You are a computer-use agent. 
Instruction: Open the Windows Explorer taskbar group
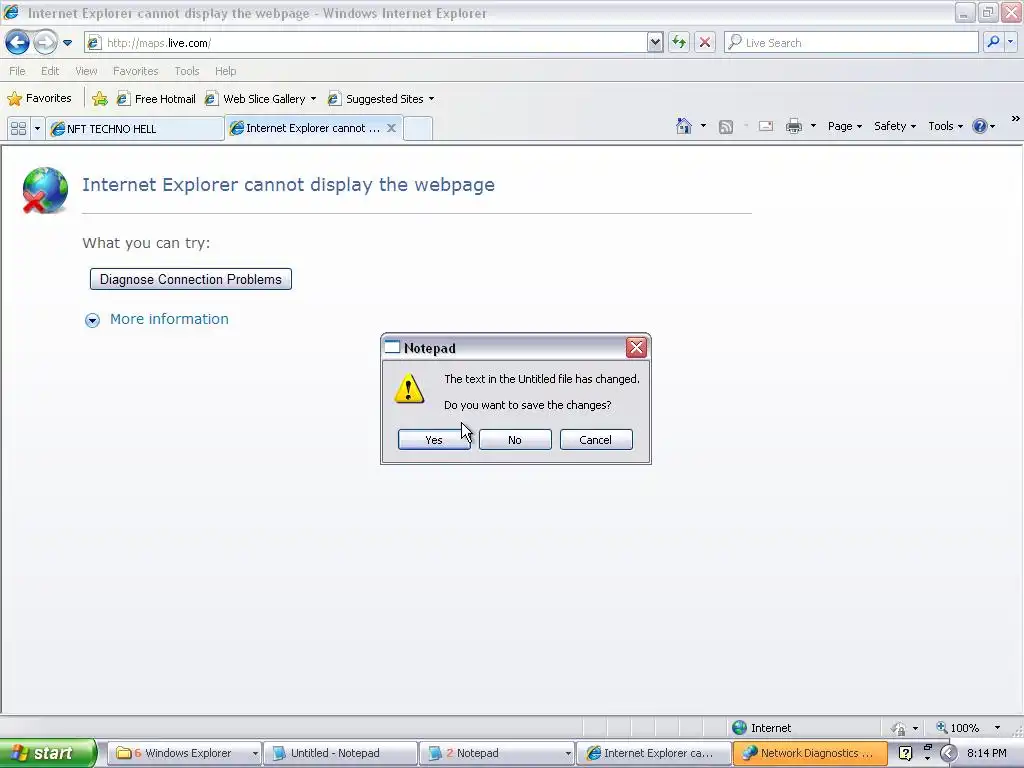tap(184, 753)
